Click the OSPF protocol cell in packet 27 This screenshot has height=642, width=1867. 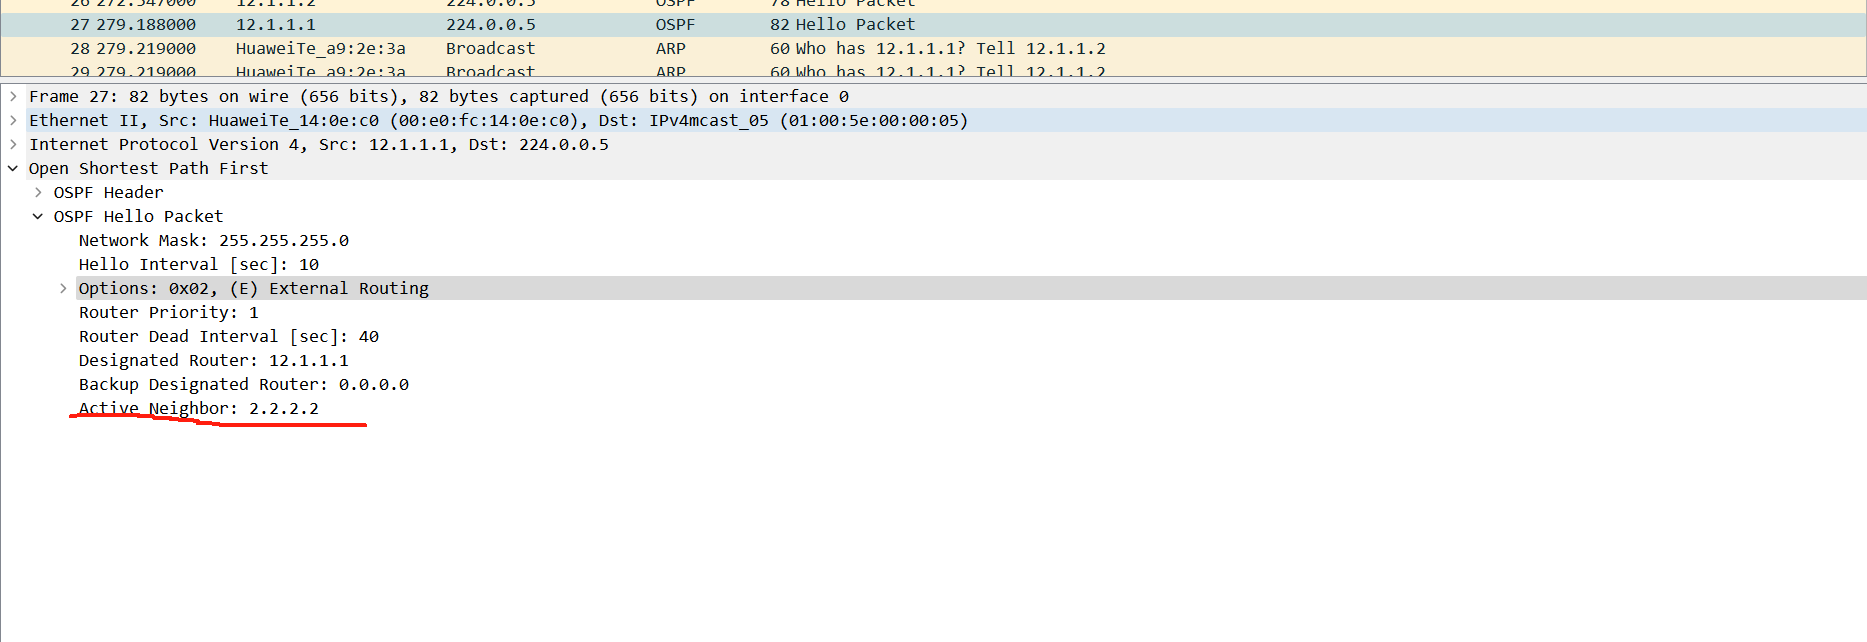point(675,24)
